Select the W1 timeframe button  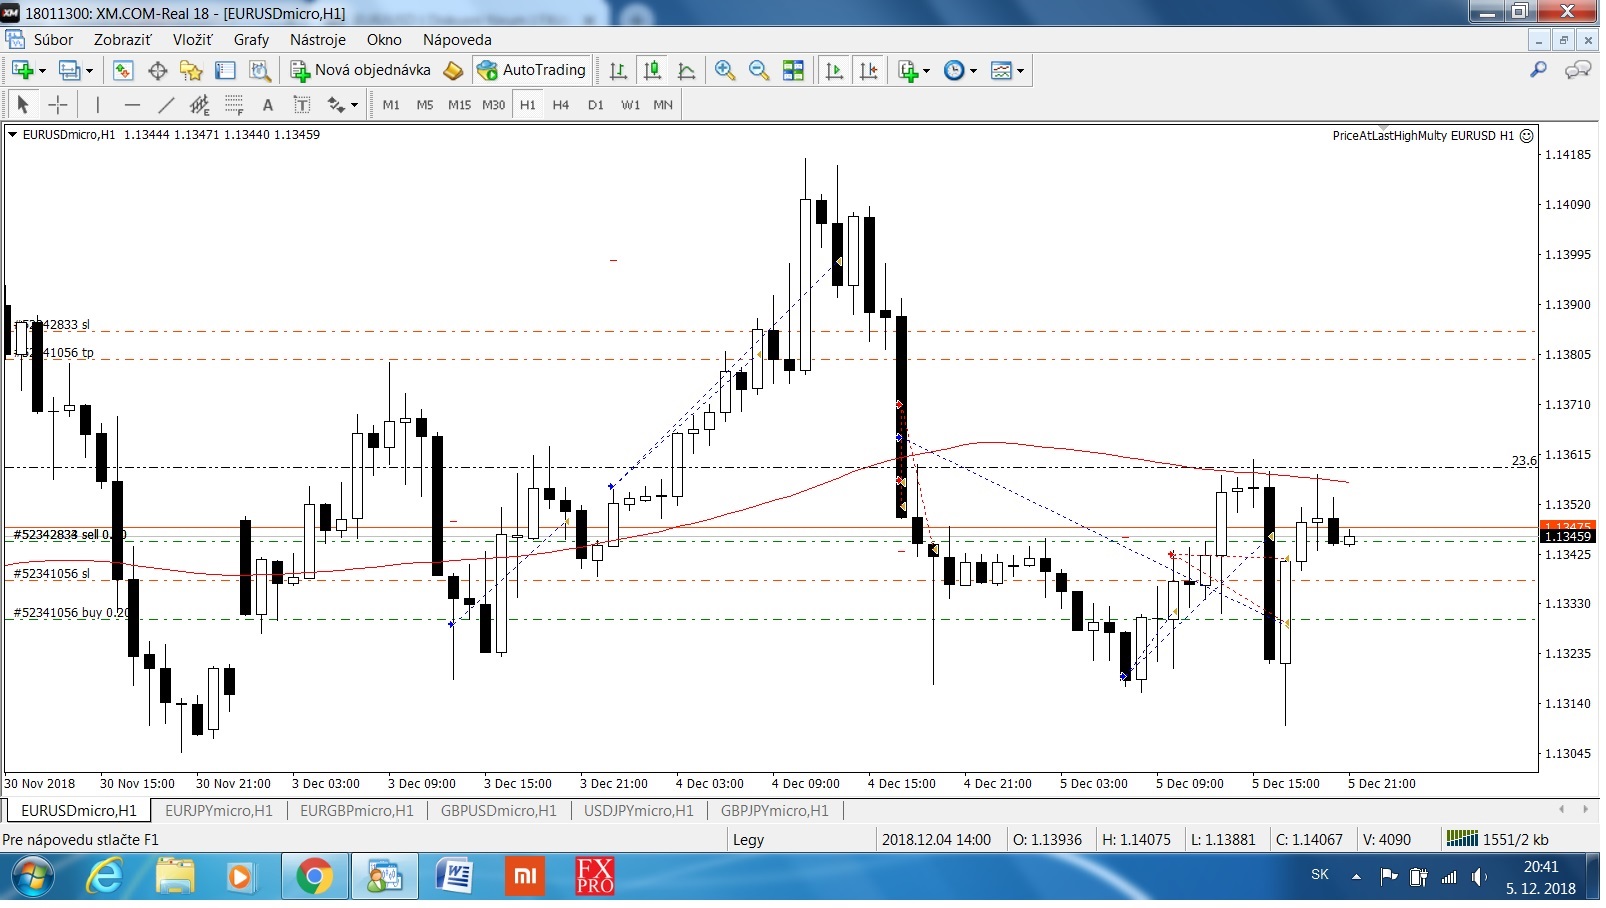(x=630, y=104)
